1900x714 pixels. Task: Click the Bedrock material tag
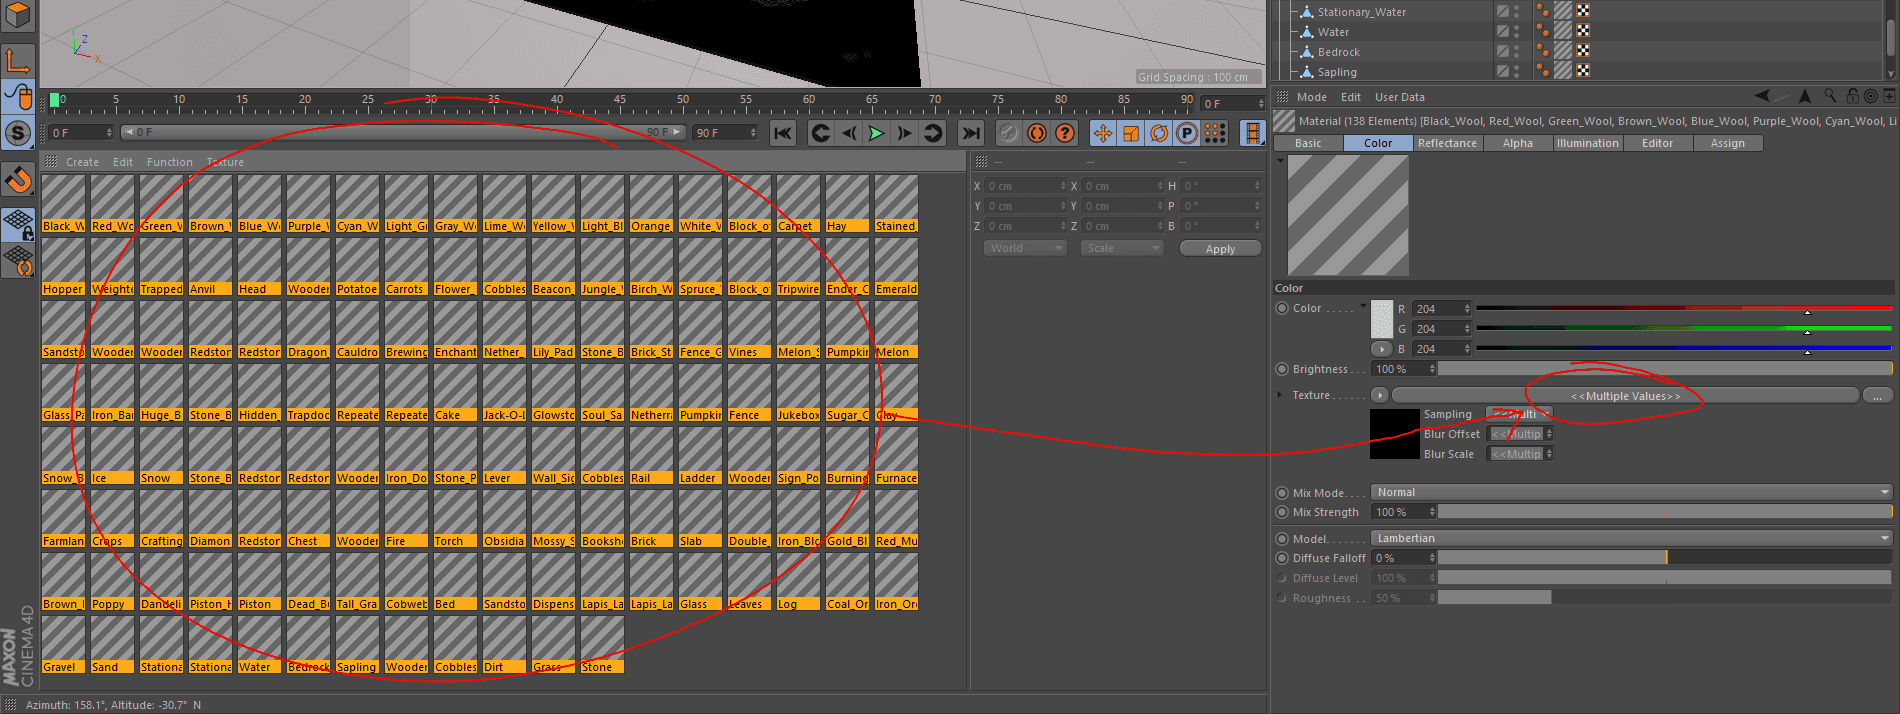pyautogui.click(x=1563, y=51)
